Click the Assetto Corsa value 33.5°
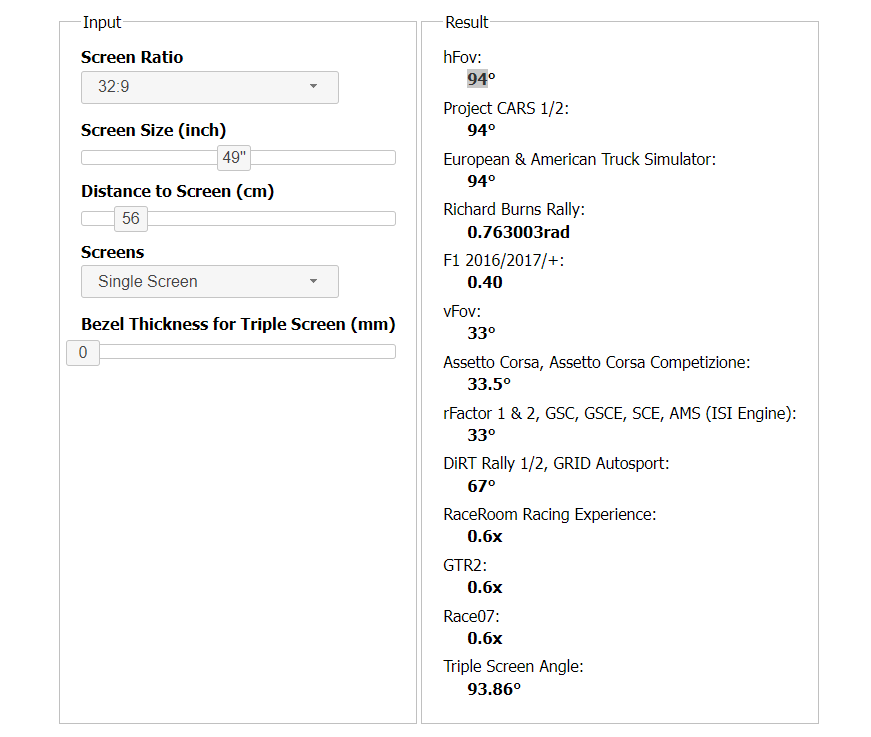This screenshot has width=871, height=737. coord(489,384)
